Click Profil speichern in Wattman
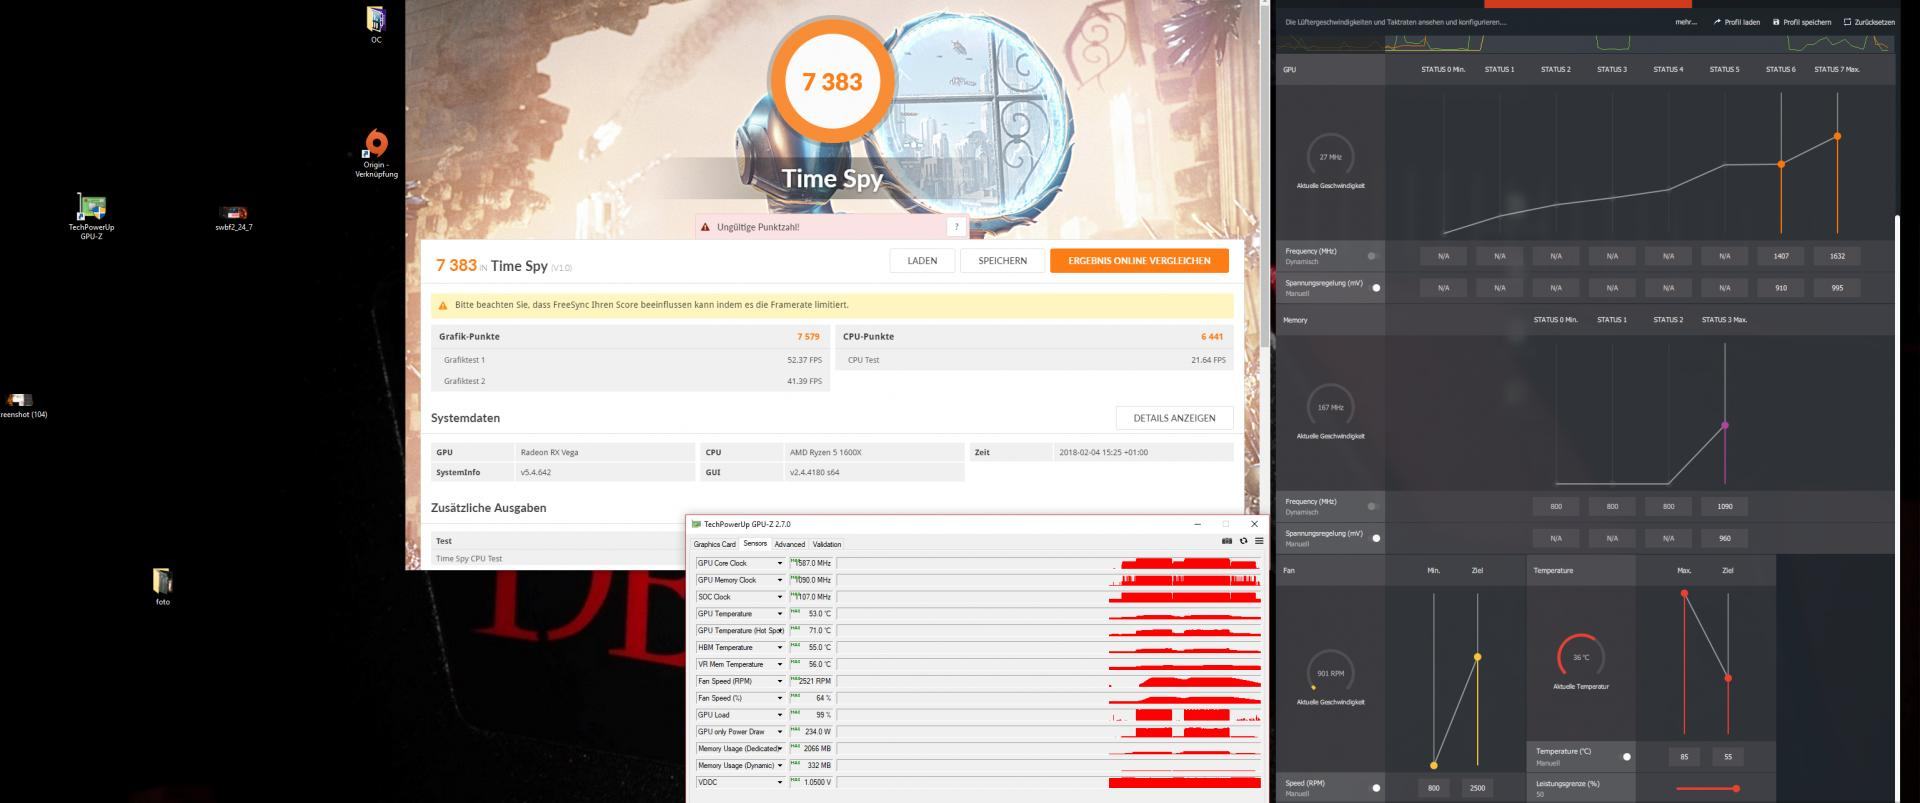The image size is (1920, 803). (x=1802, y=22)
